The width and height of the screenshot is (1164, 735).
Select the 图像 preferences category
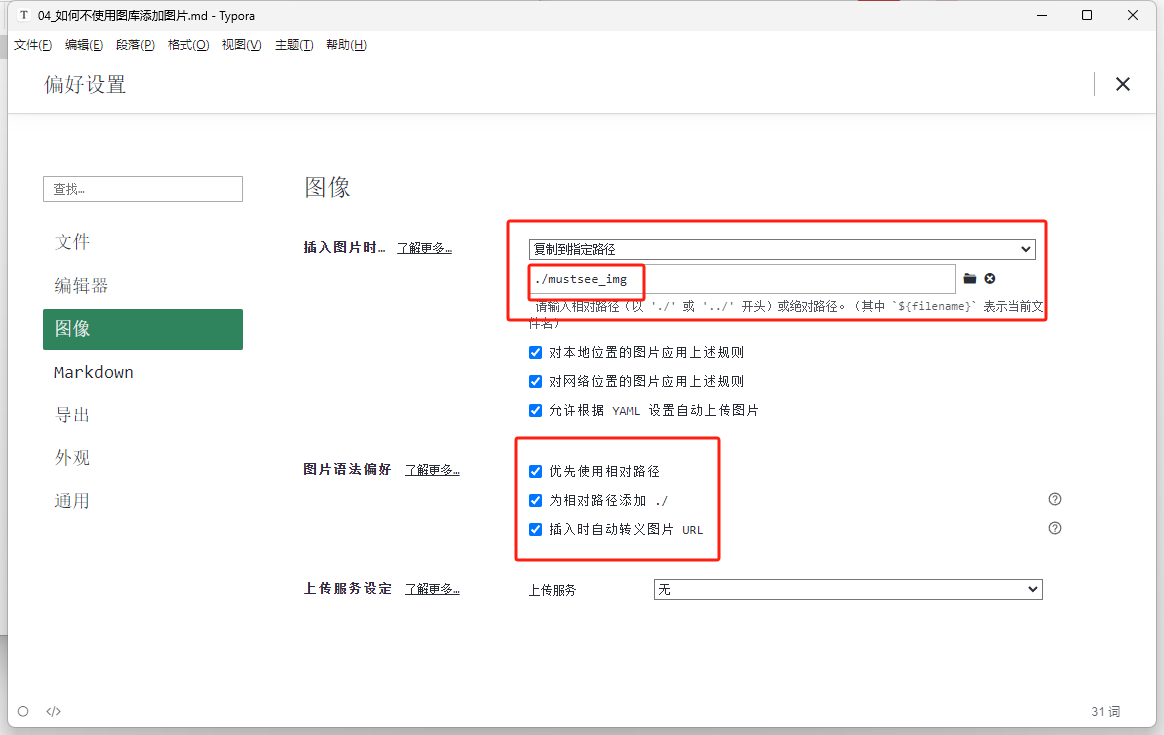click(x=143, y=329)
